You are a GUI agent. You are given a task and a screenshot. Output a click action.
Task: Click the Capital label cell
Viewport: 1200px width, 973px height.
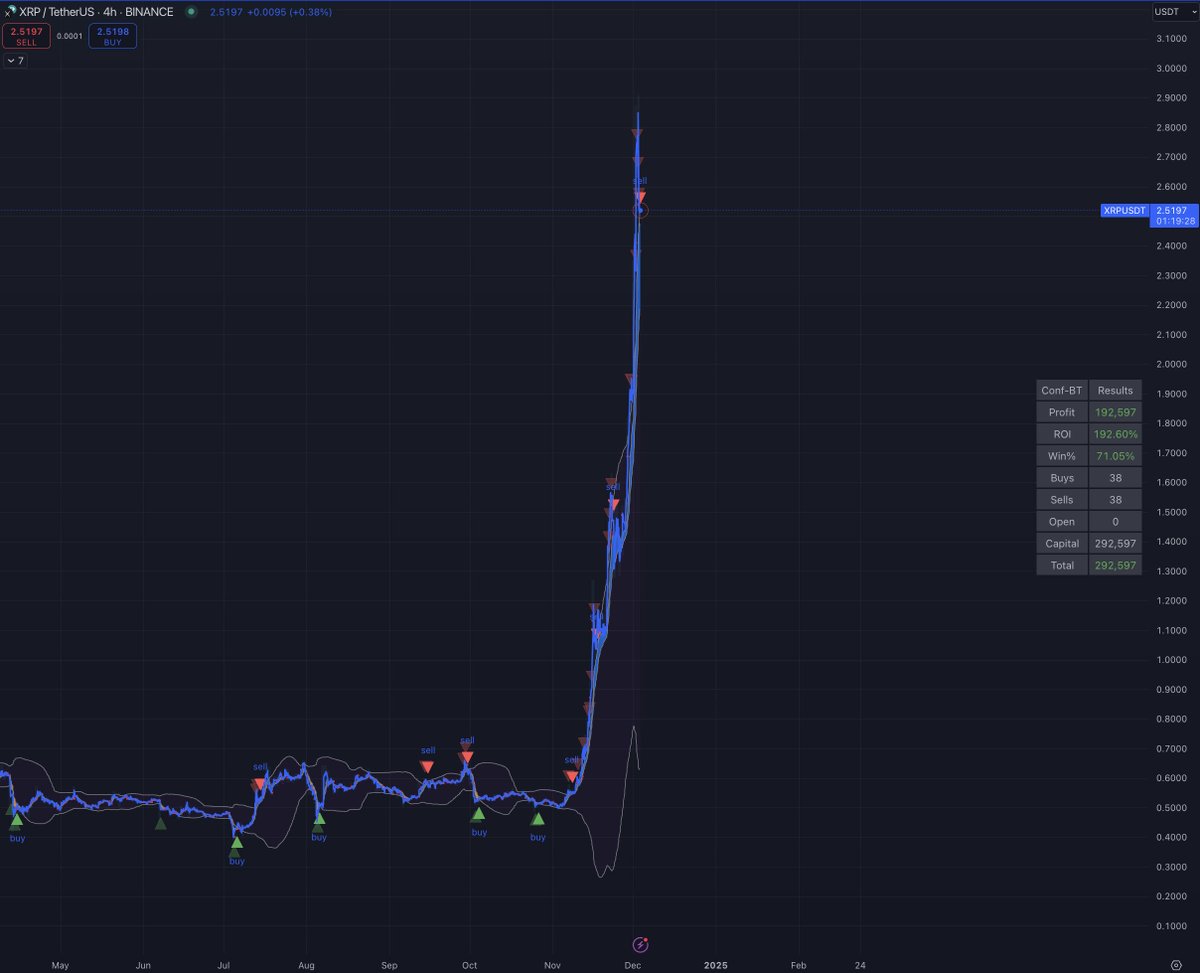1062,543
